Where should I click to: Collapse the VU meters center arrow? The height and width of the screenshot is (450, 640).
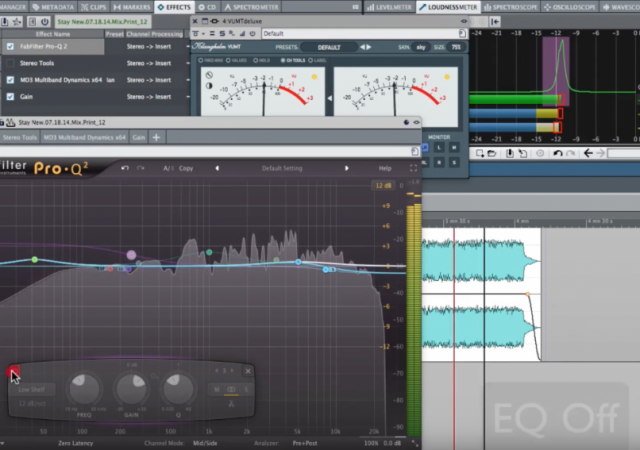[x=329, y=98]
